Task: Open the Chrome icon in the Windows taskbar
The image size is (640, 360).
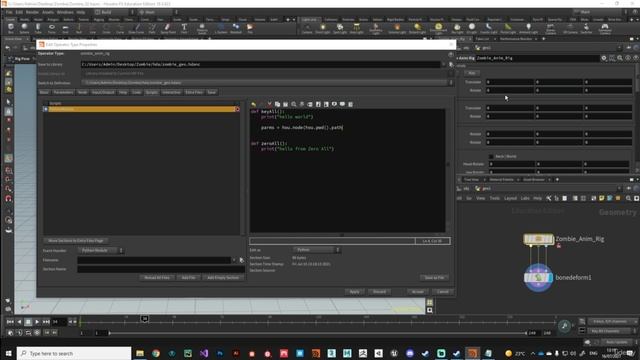Action: pyautogui.click(x=156, y=353)
